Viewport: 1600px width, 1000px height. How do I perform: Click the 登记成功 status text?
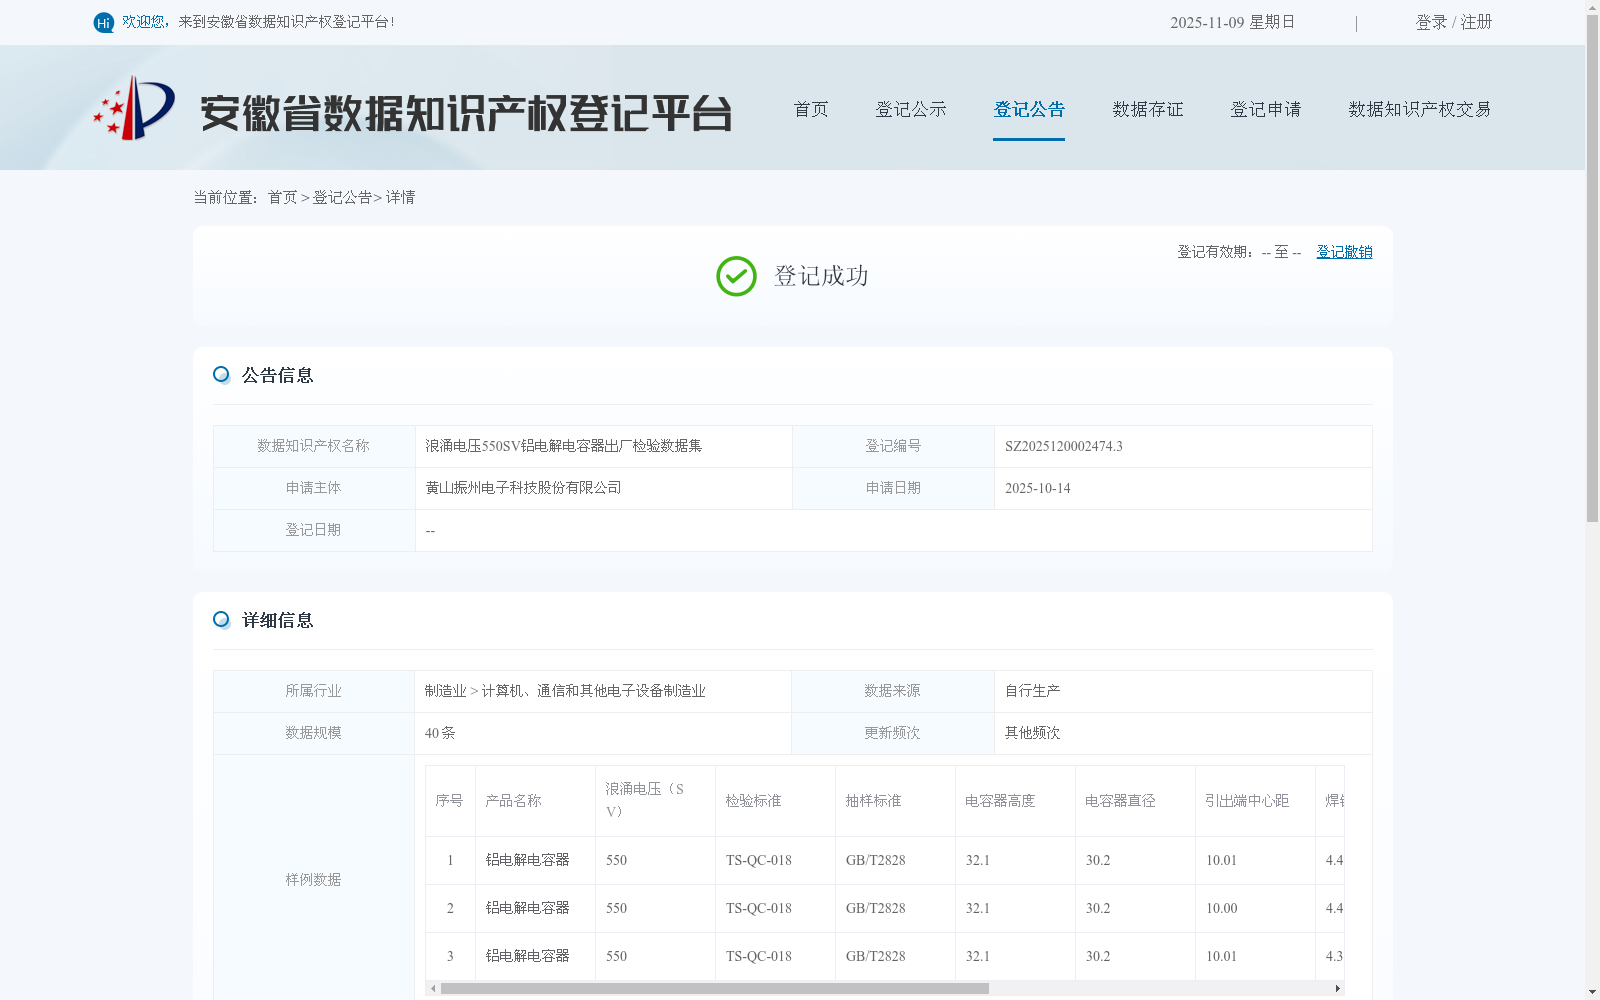[821, 276]
